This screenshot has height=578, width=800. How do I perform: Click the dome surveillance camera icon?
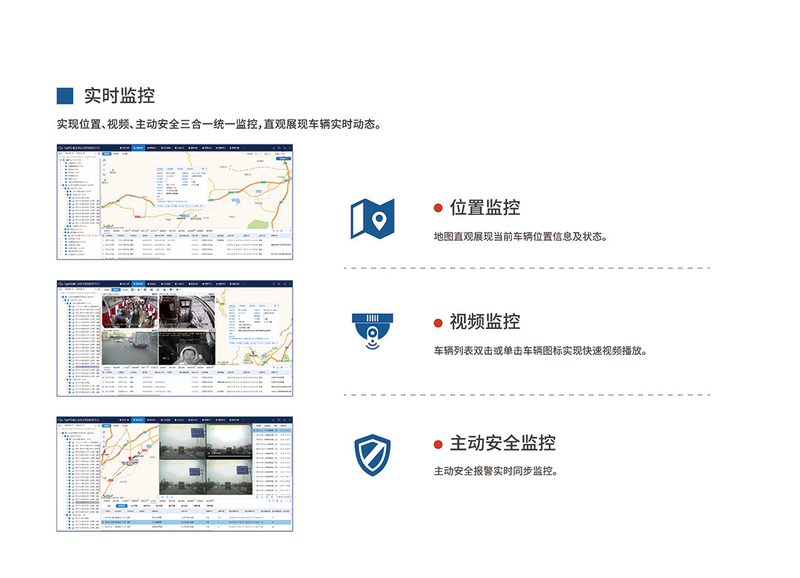click(x=372, y=331)
